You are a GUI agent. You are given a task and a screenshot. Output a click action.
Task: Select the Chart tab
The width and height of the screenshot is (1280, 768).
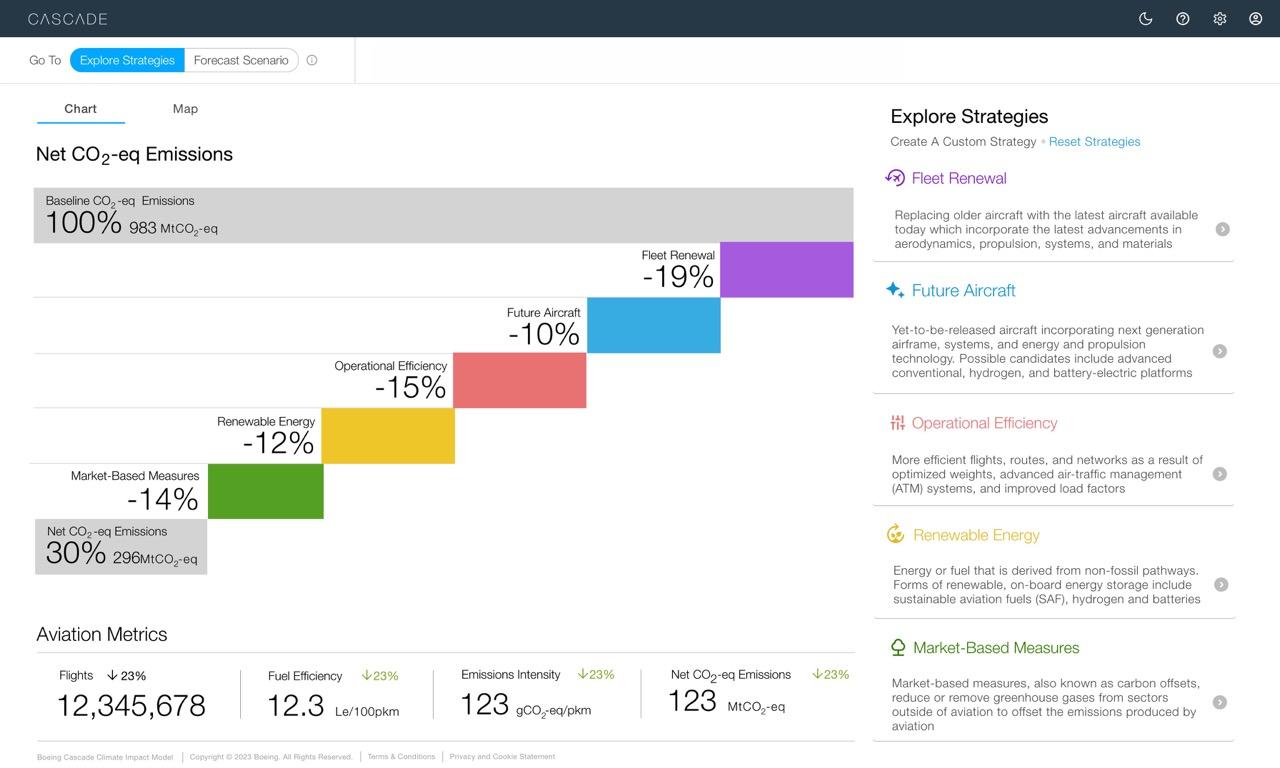[80, 108]
